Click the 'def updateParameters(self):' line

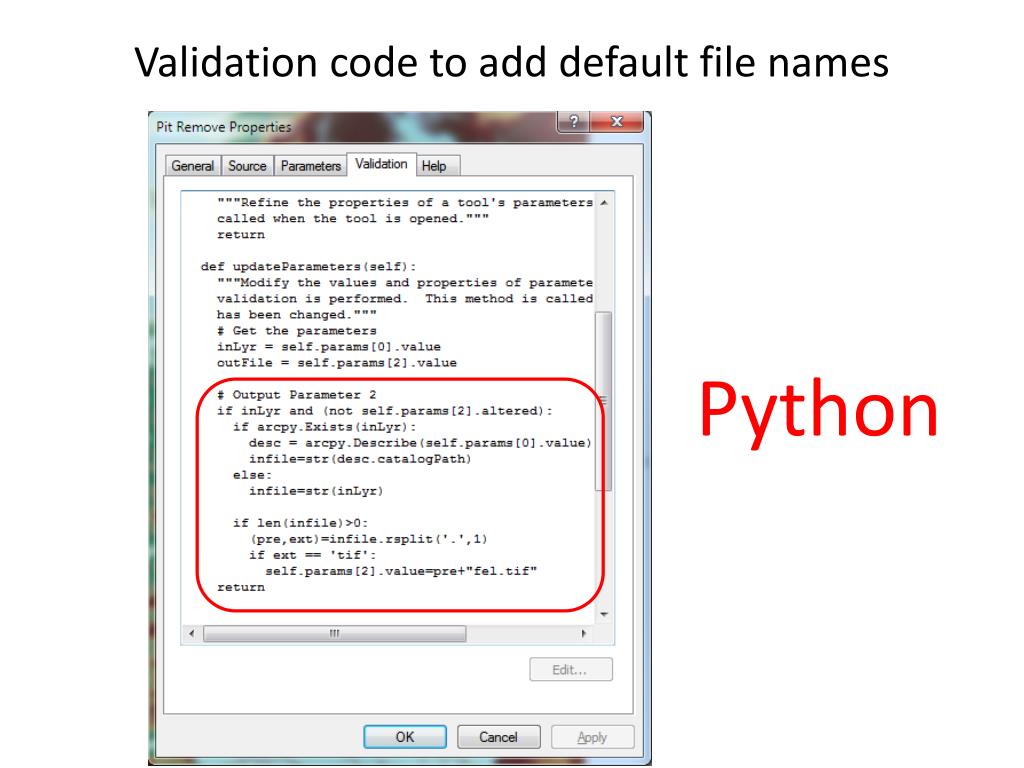308,266
